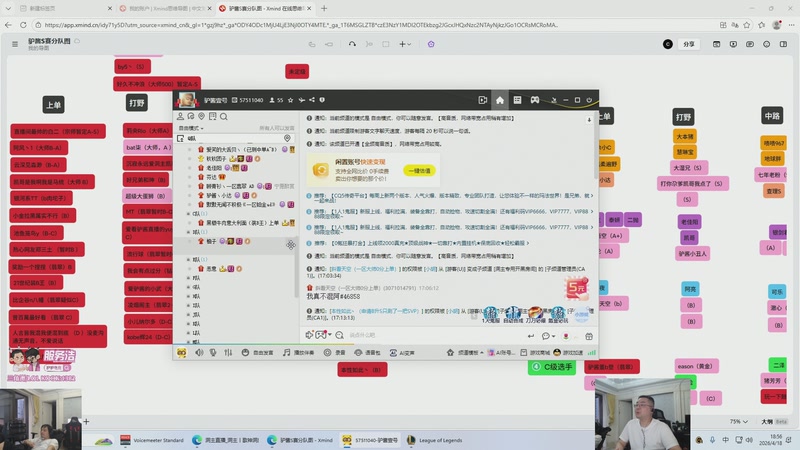Toggle Xmind right side panel icon
Screen dimensions: 800x450
(x=784, y=44)
